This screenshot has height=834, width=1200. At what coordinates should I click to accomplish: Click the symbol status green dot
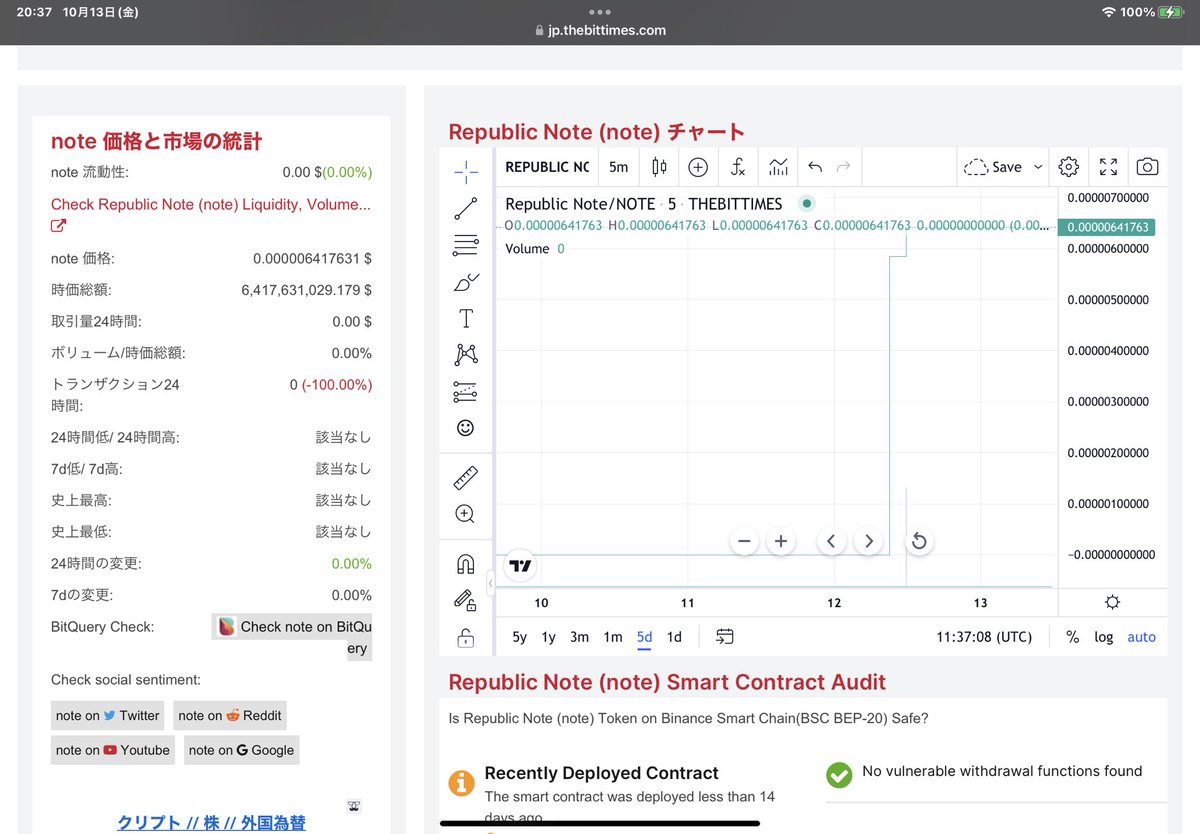806,203
